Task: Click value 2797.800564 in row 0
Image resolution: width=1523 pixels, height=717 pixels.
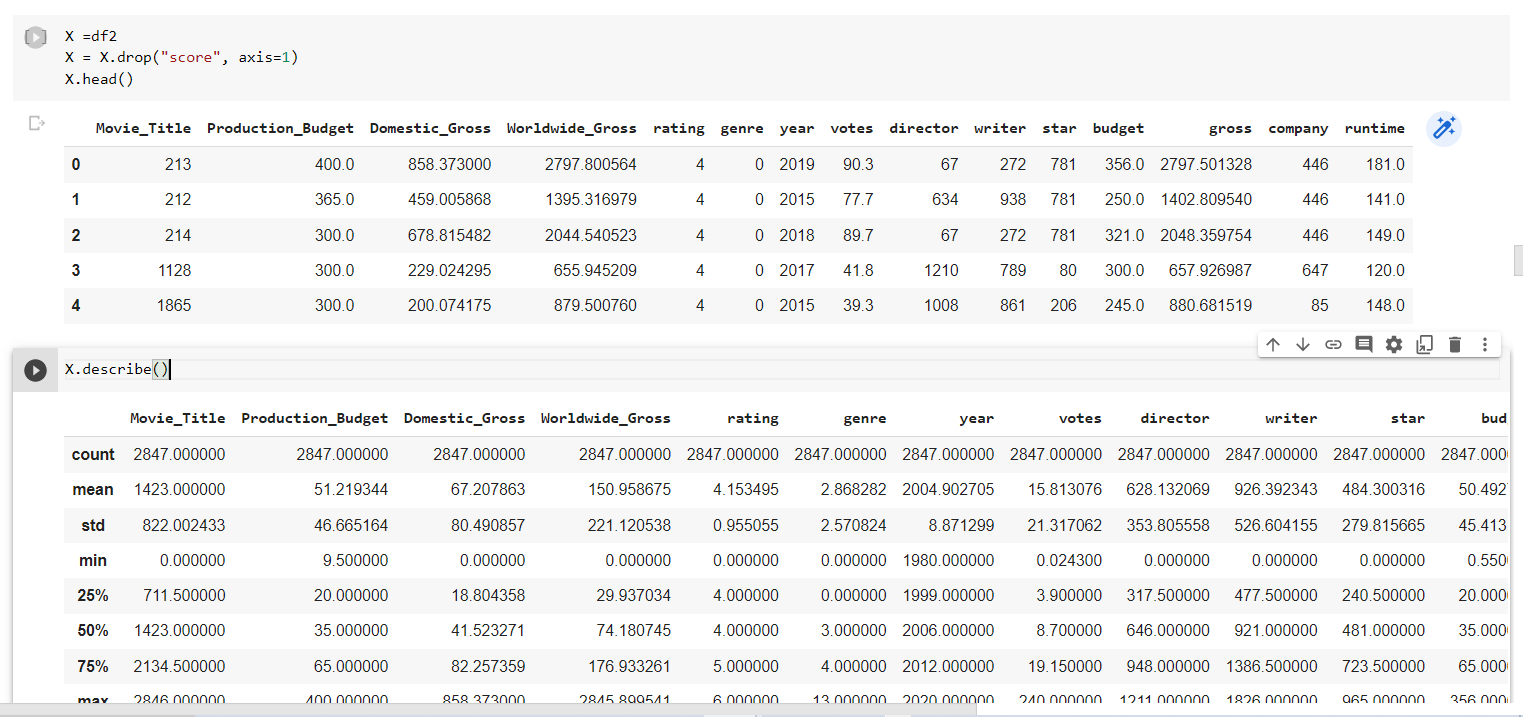Action: [590, 164]
